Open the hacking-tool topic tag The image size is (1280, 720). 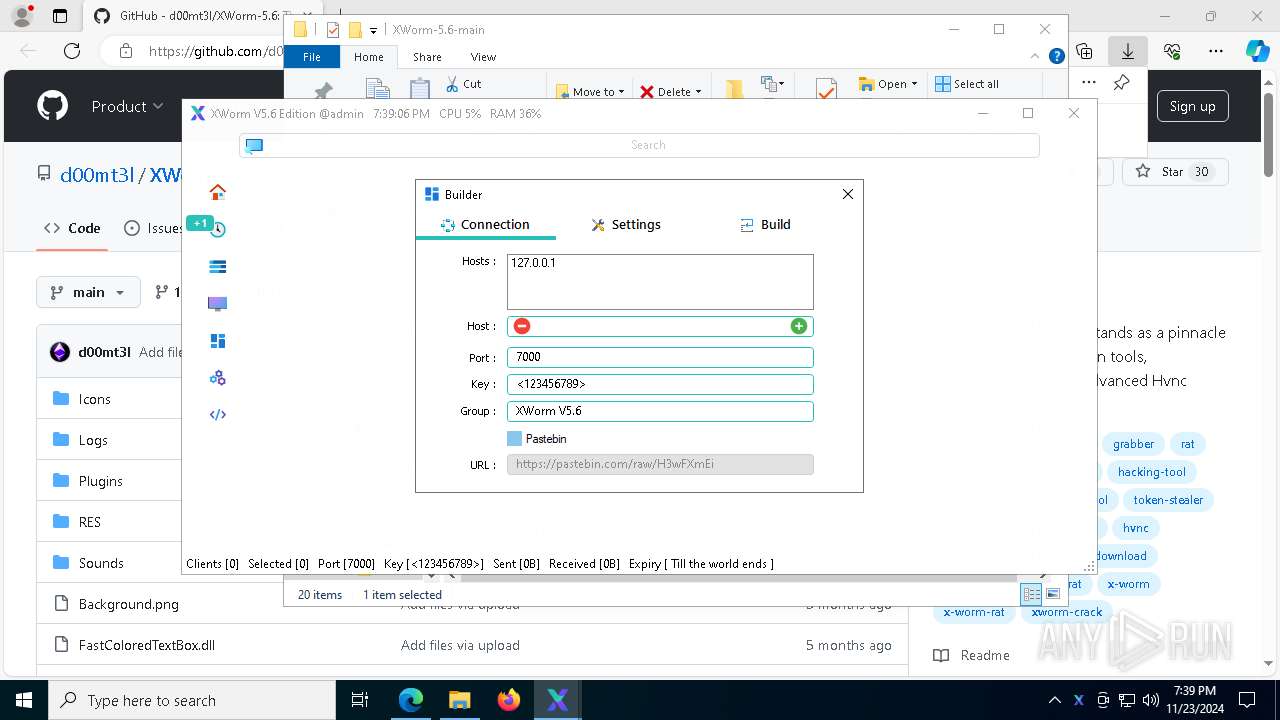click(1152, 472)
